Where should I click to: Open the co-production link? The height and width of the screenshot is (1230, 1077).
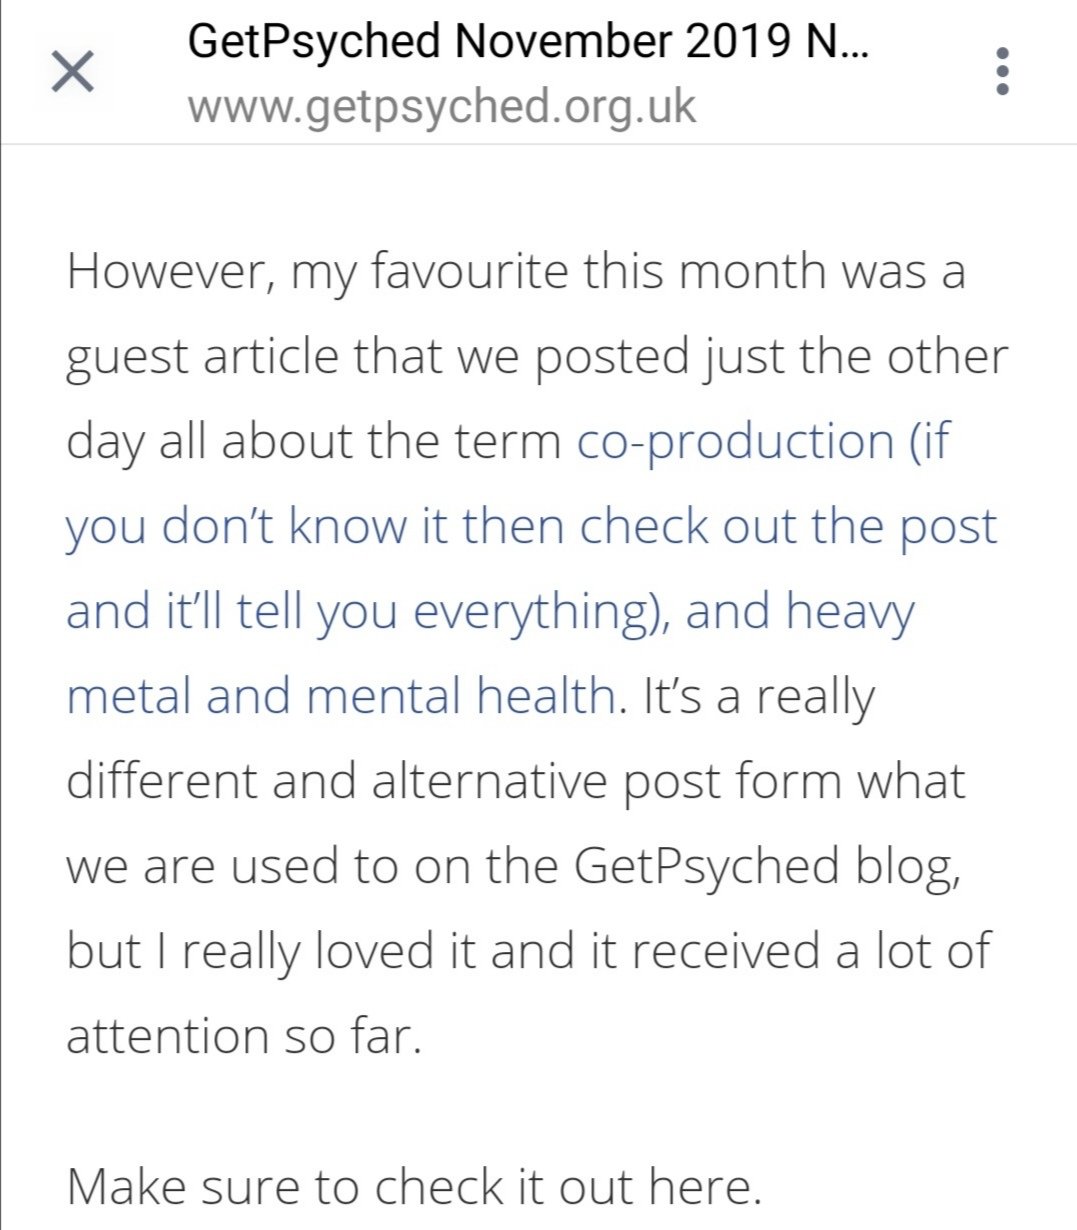coord(735,441)
